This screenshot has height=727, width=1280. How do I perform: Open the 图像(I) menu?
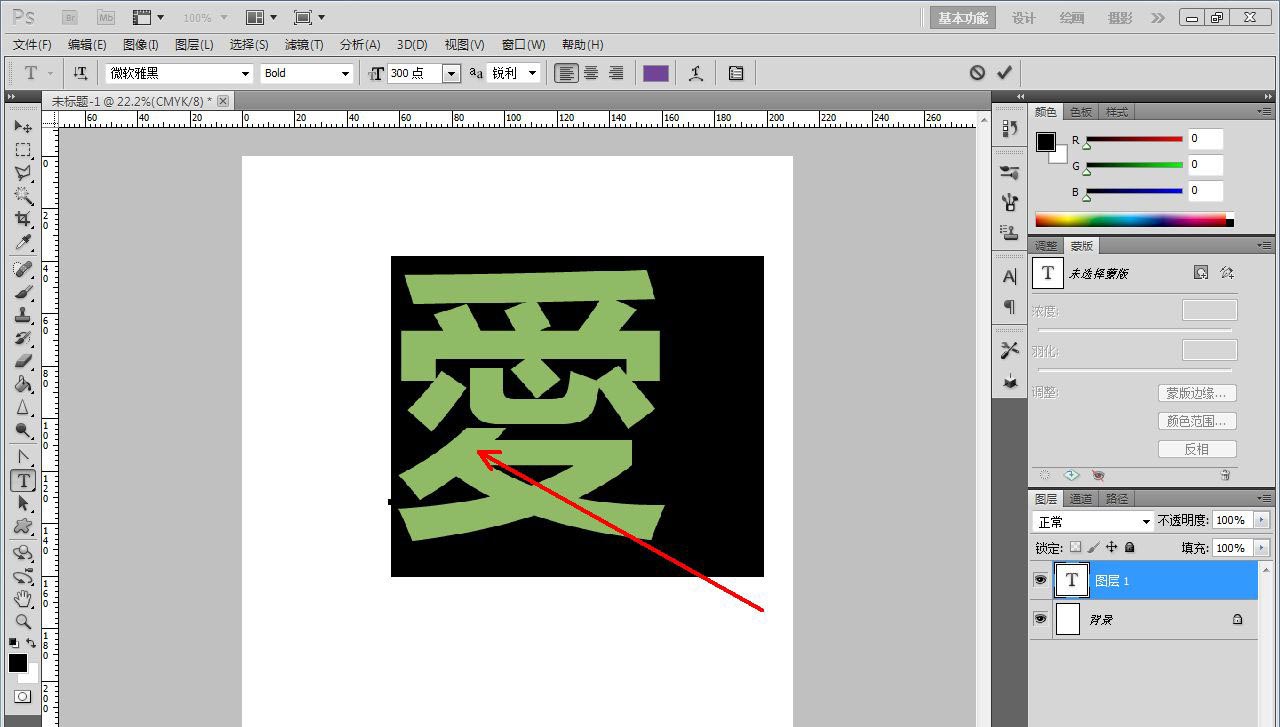(141, 44)
